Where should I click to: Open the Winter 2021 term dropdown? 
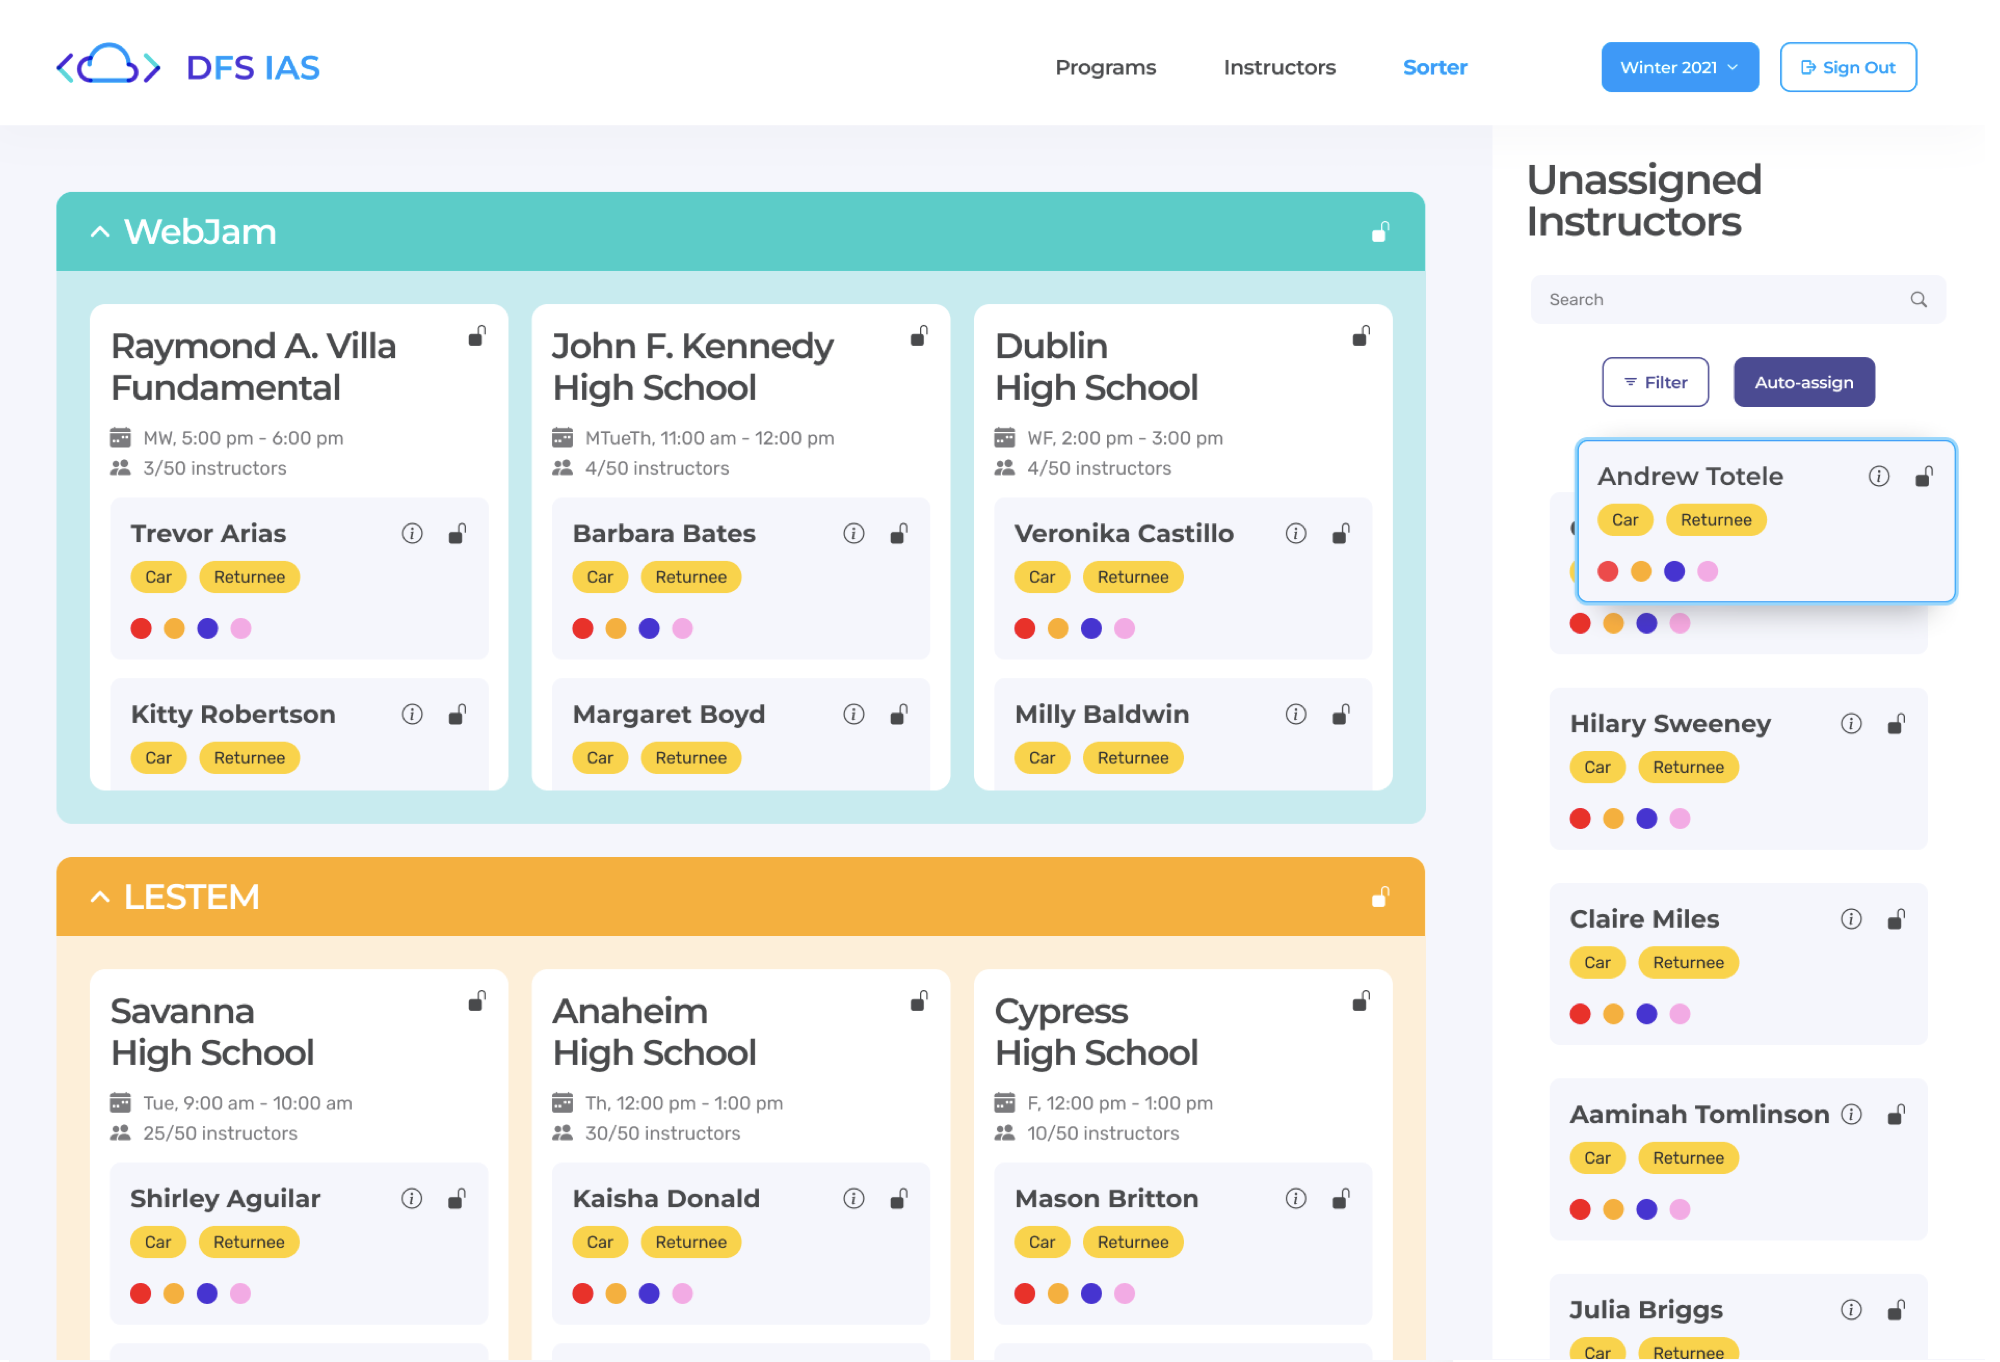coord(1679,67)
